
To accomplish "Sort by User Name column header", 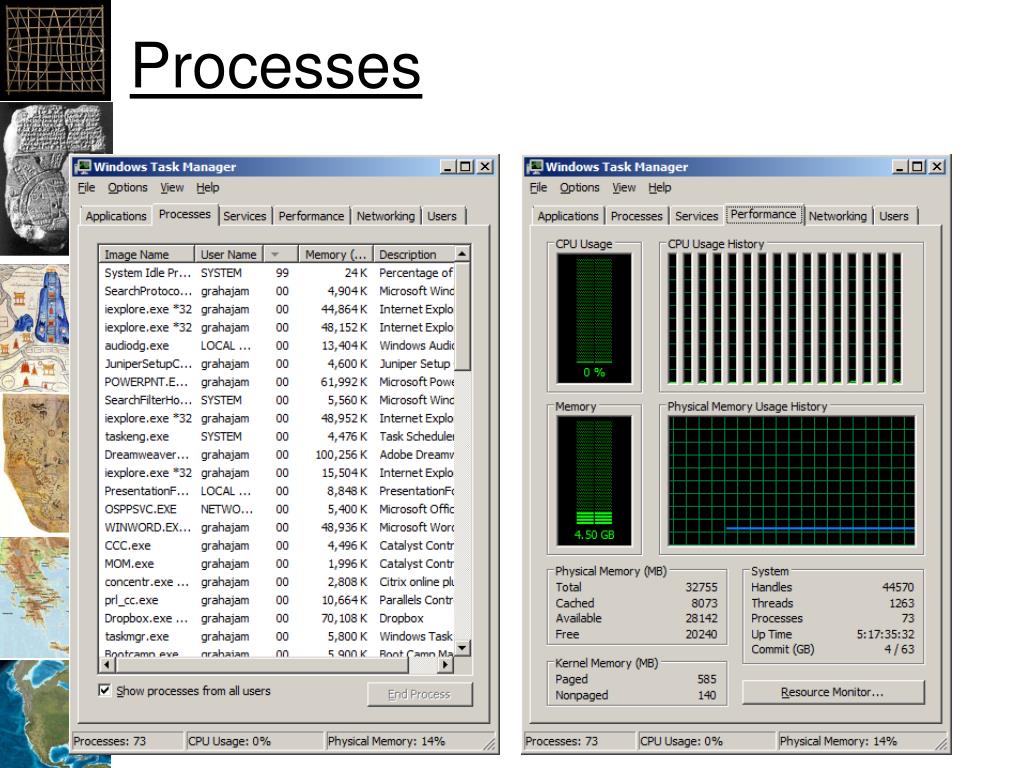I will tap(229, 254).
